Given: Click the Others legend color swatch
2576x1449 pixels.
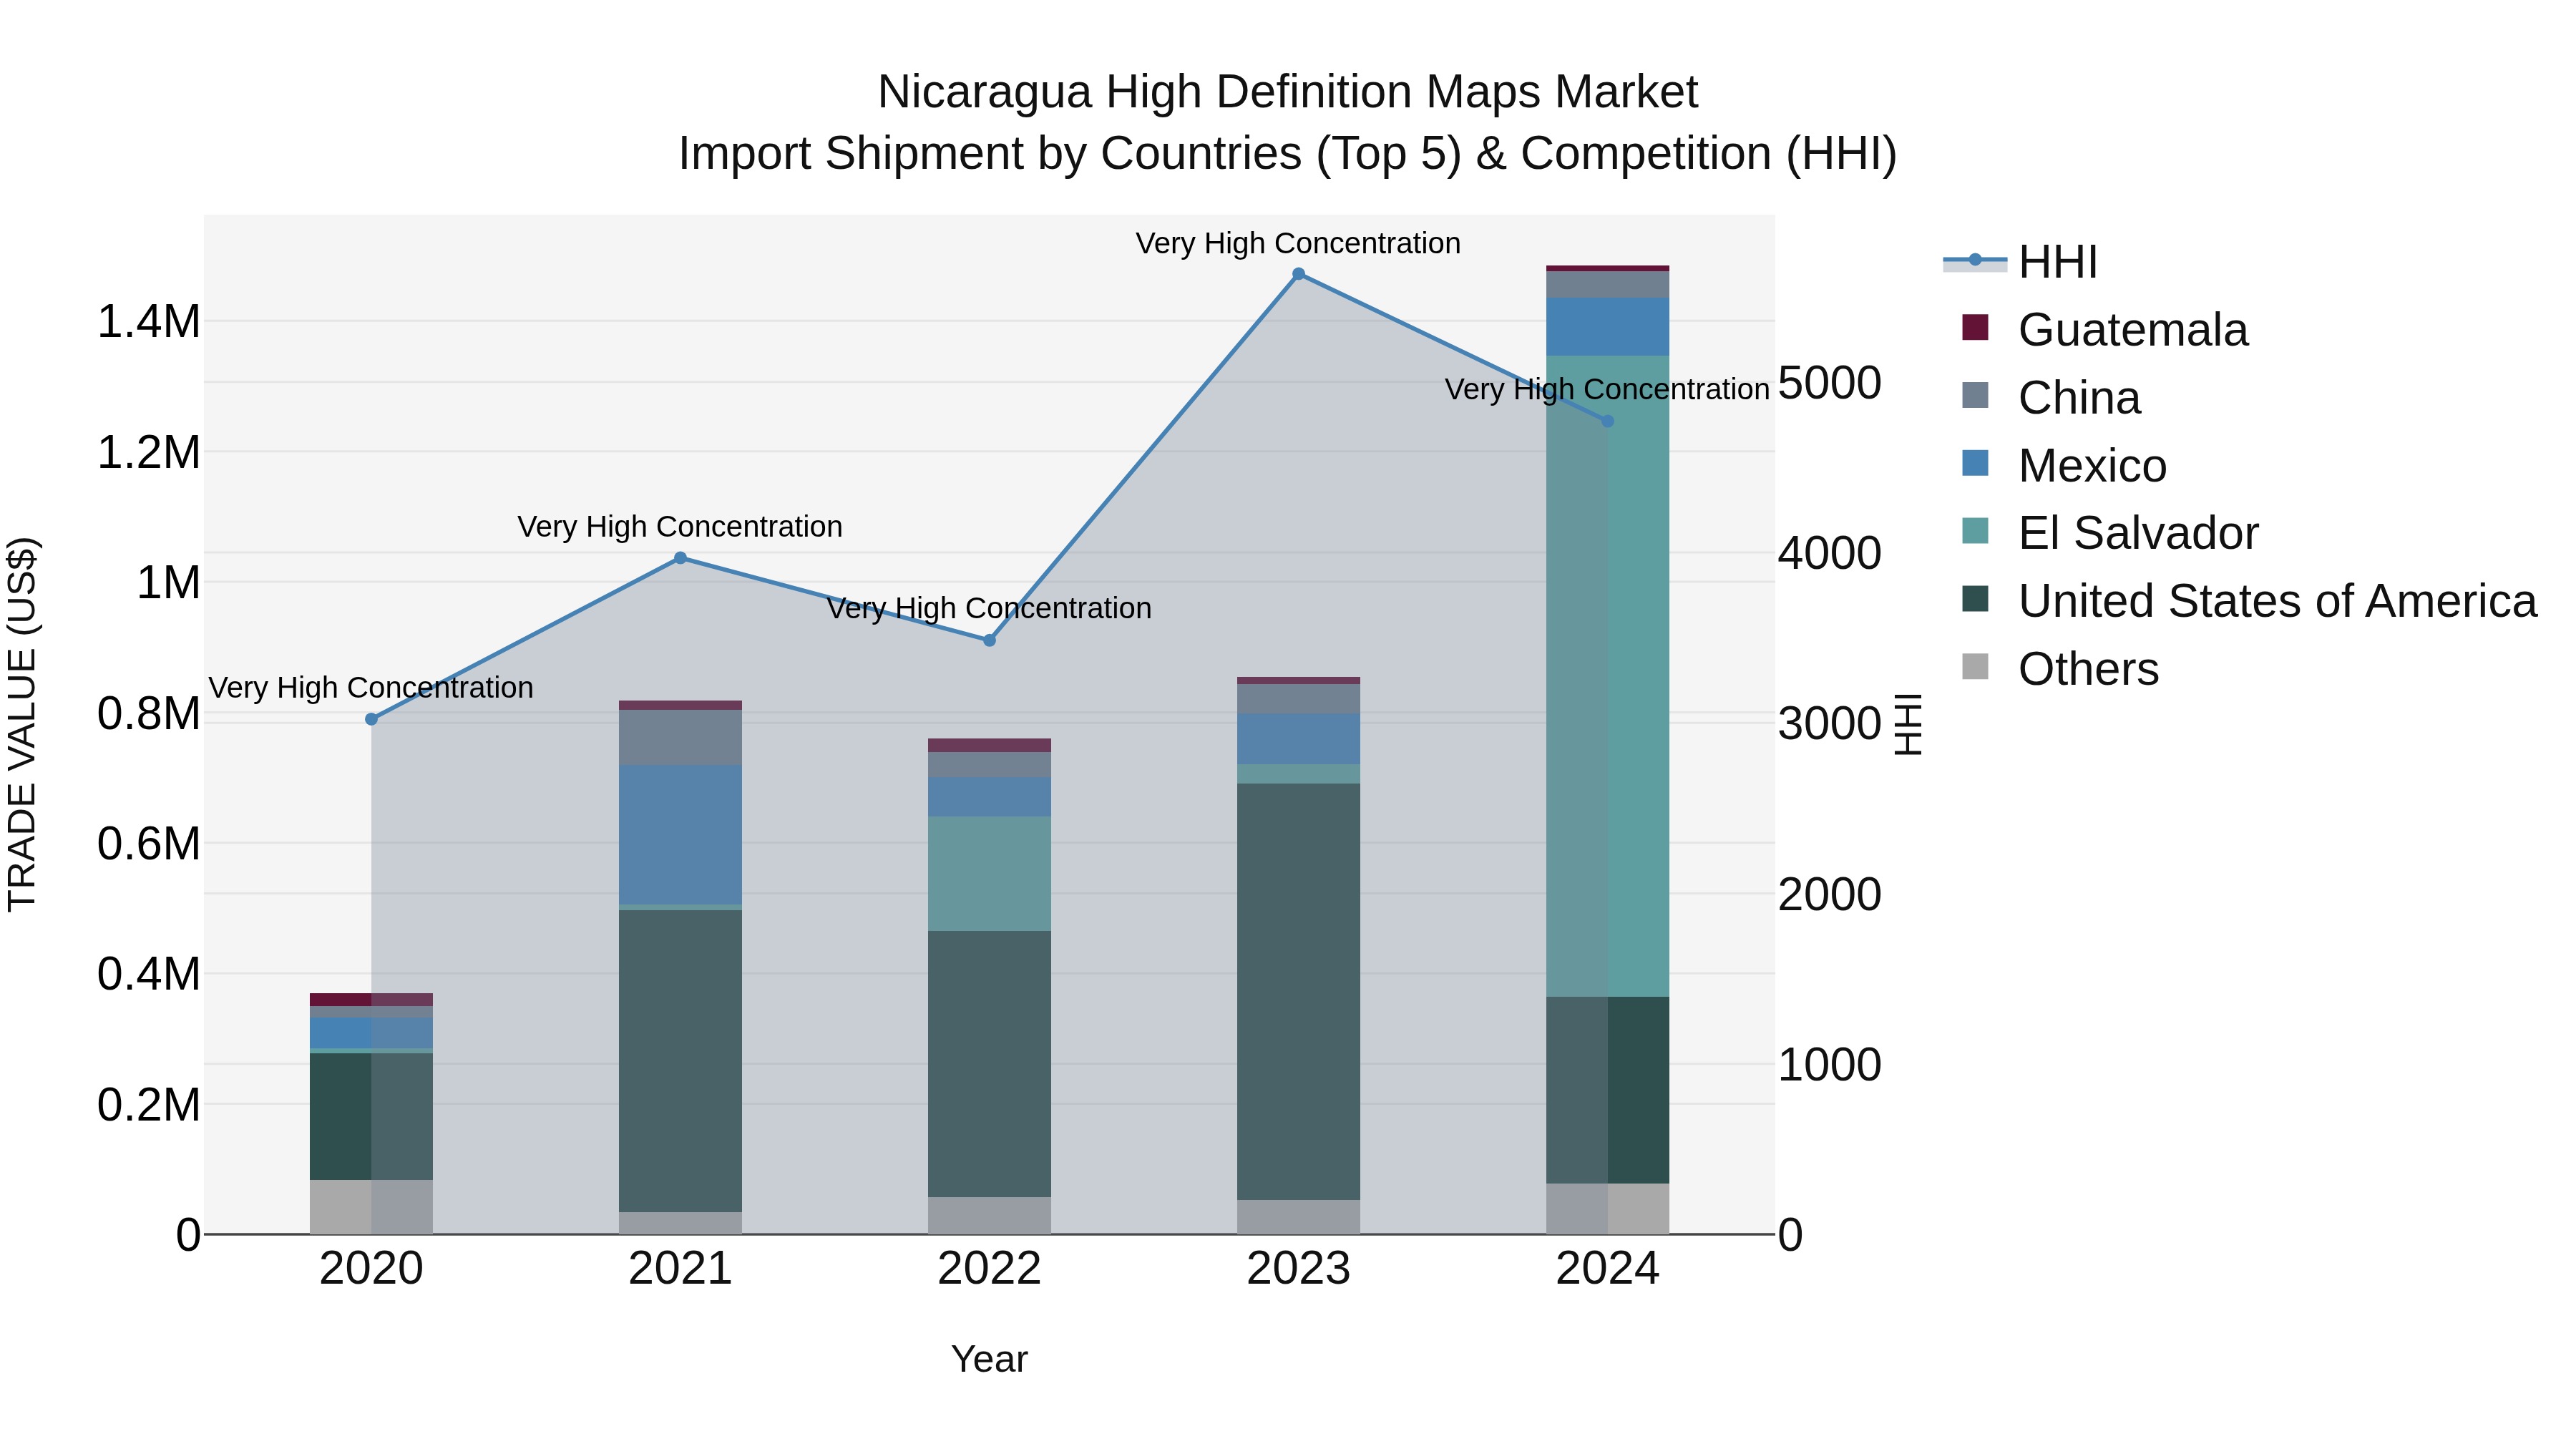Looking at the screenshot, I should pyautogui.click(x=1975, y=666).
